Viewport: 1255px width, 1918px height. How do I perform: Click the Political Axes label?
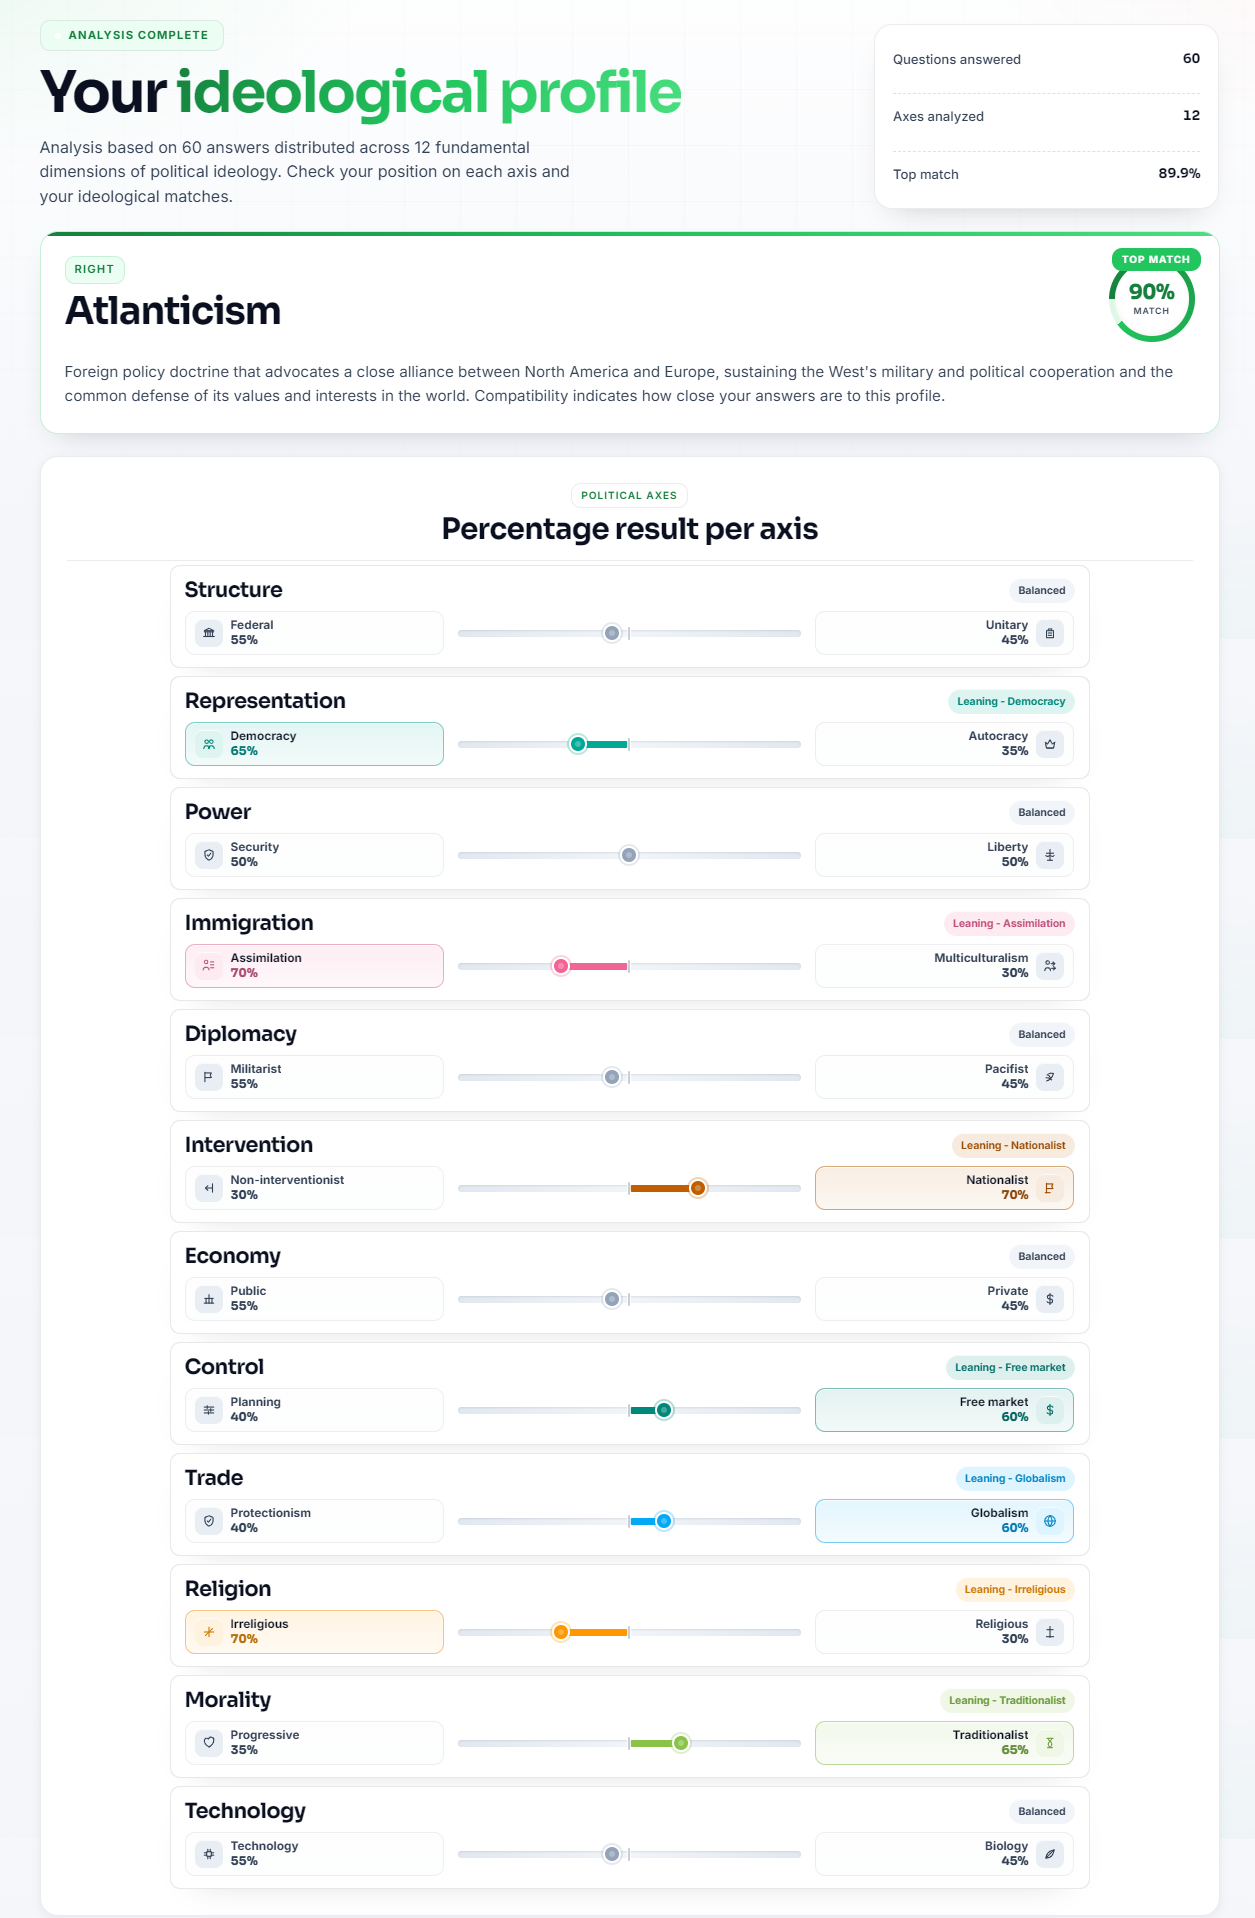coord(629,495)
